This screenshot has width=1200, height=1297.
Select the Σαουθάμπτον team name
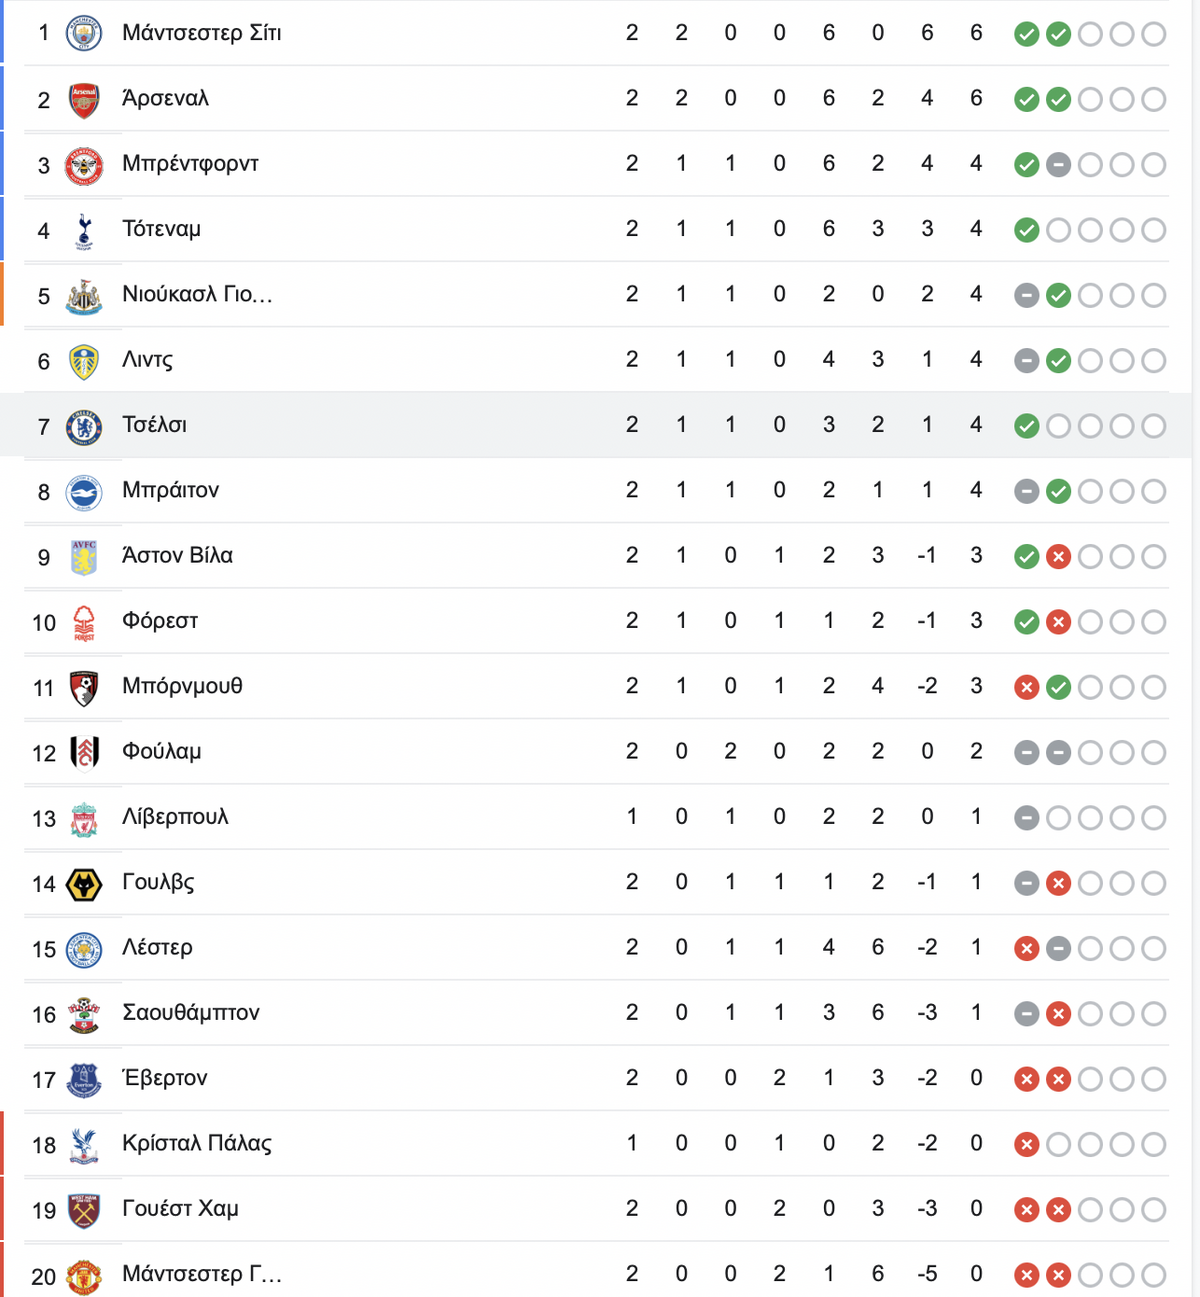coord(190,1013)
